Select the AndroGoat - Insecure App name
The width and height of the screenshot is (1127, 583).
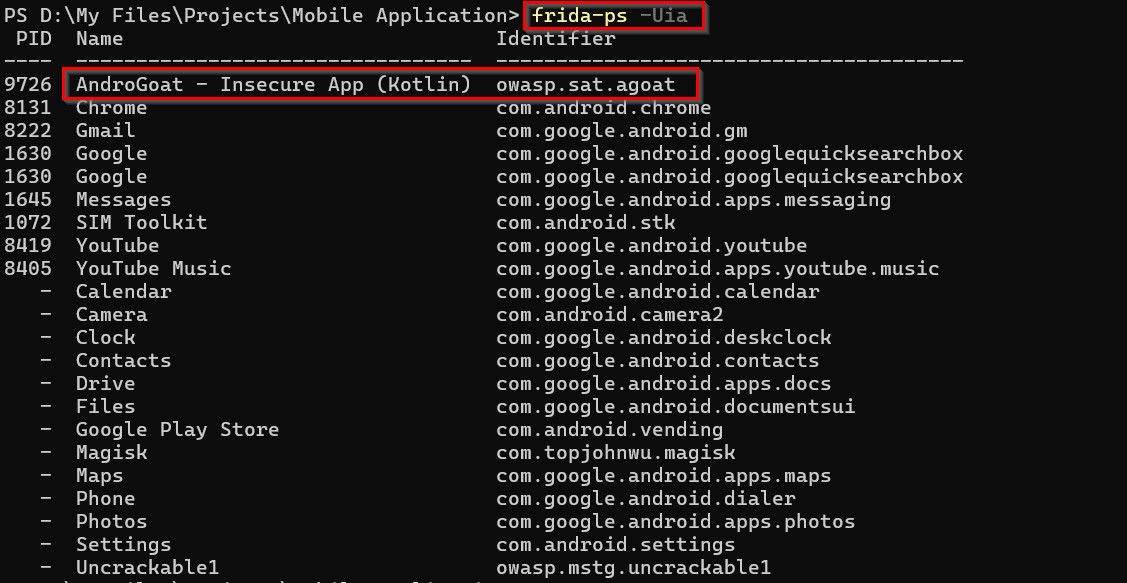click(x=273, y=85)
